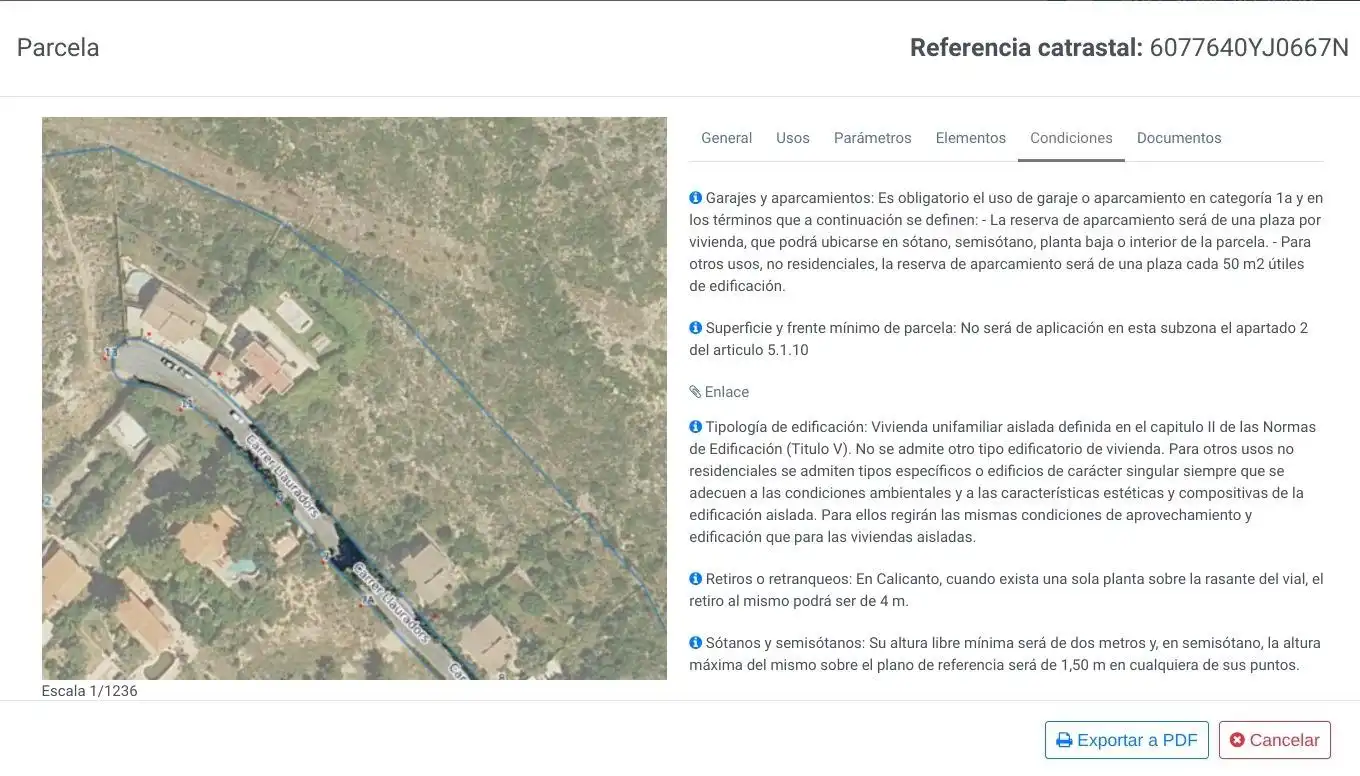
Task: Click the 'Garajes y aparcamientos' condition text
Action: pyautogui.click(x=1006, y=242)
